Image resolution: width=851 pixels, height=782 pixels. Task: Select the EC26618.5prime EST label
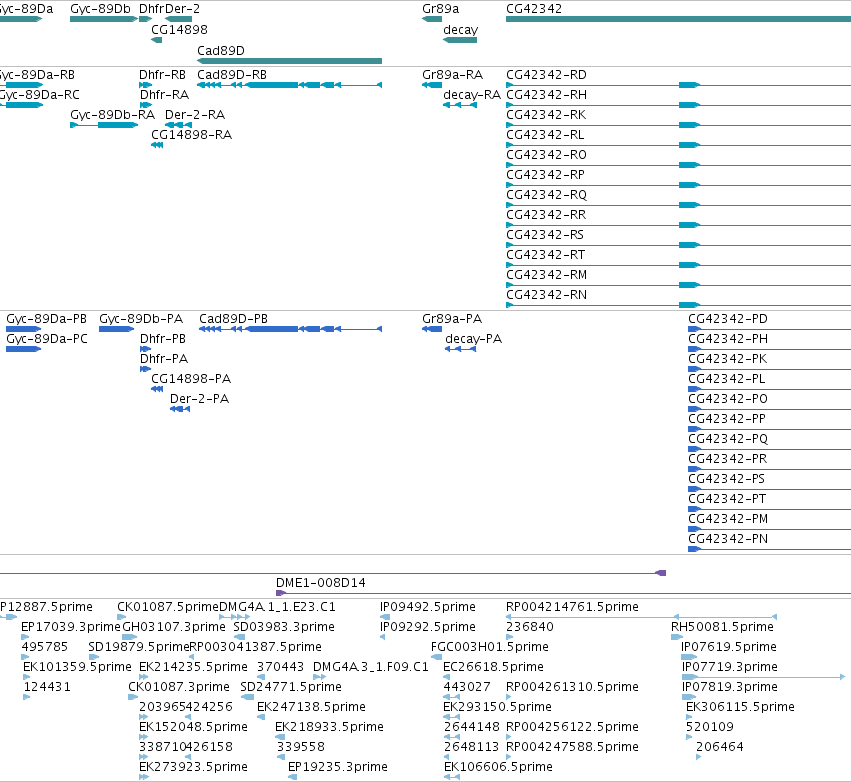[x=494, y=666]
